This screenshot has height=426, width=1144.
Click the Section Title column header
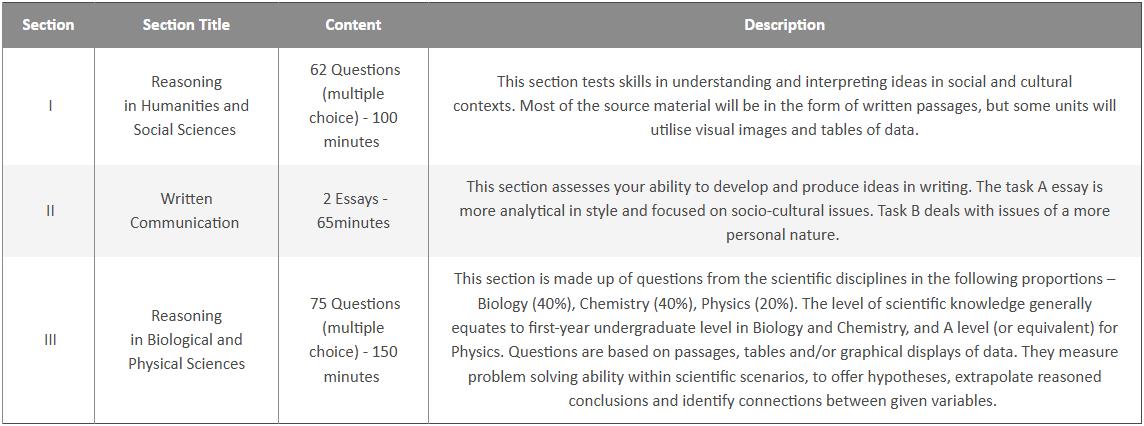click(186, 25)
